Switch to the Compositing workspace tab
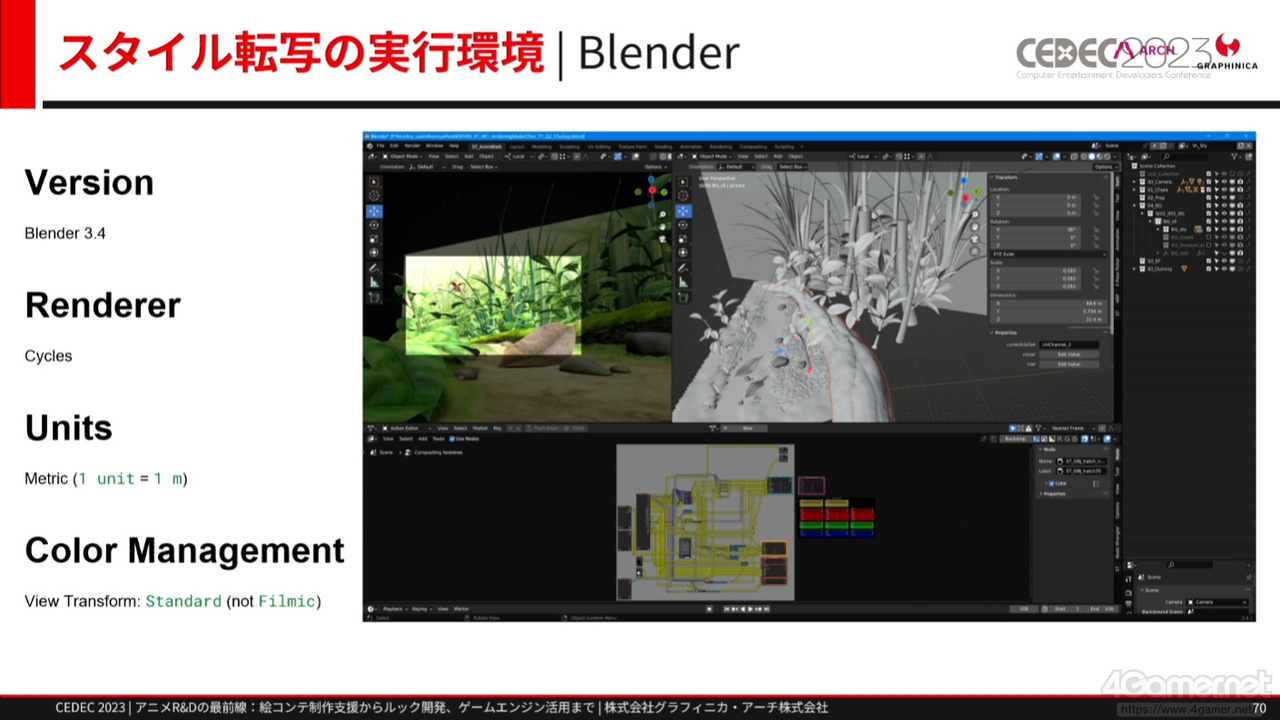The height and width of the screenshot is (720, 1280). pyautogui.click(x=753, y=147)
